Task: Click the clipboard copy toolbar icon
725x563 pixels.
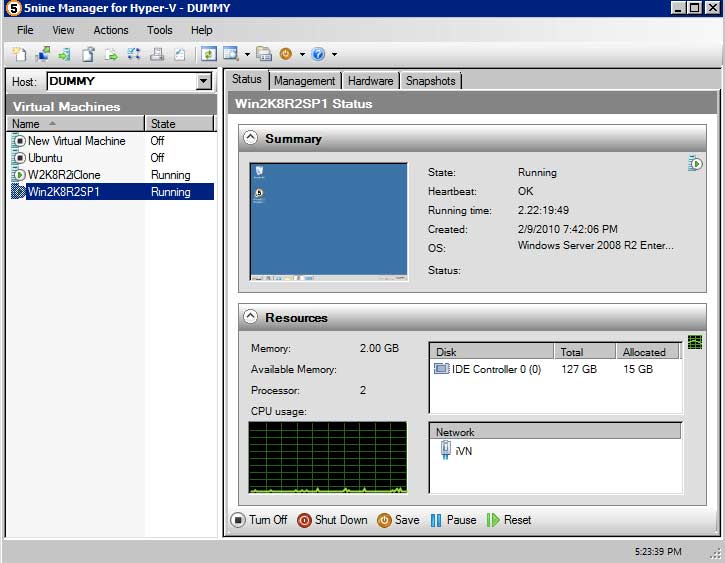Action: pos(88,54)
